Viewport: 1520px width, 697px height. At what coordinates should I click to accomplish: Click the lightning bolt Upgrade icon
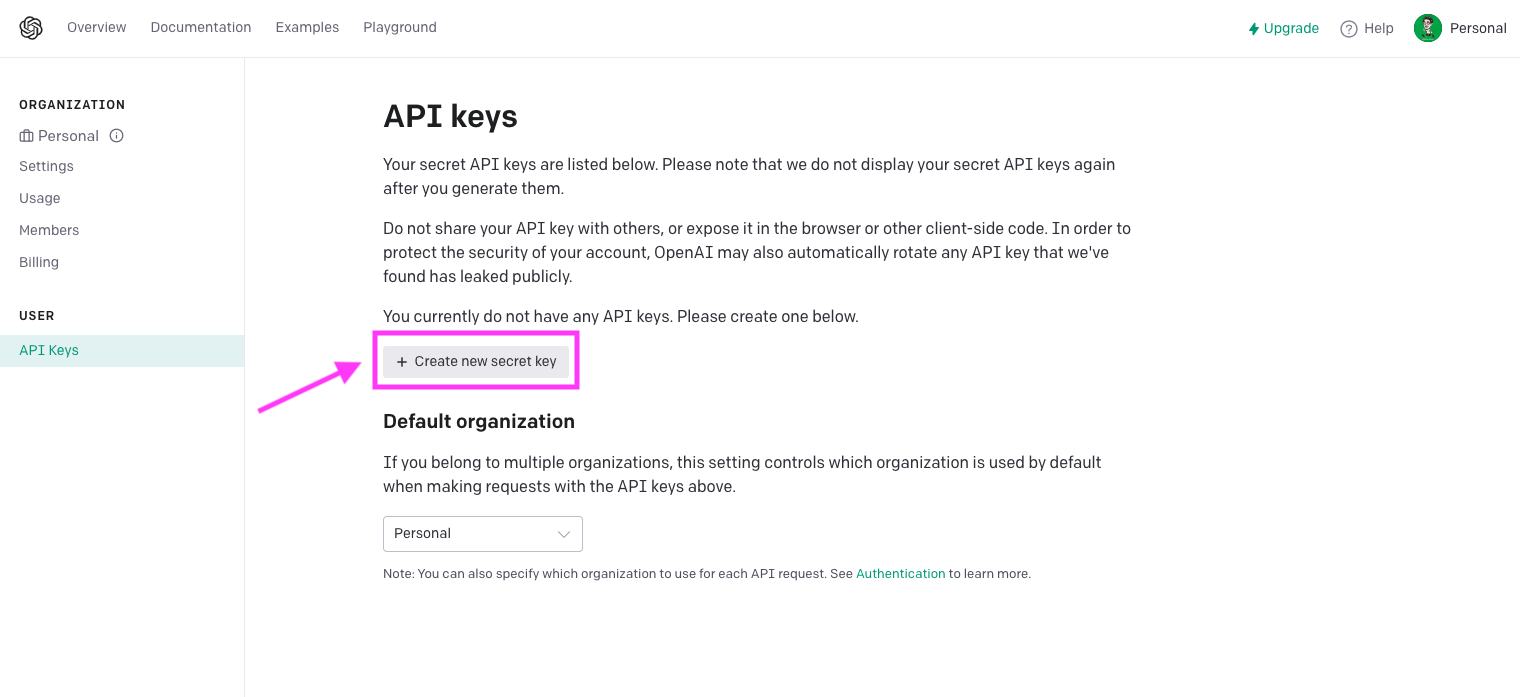[1253, 29]
